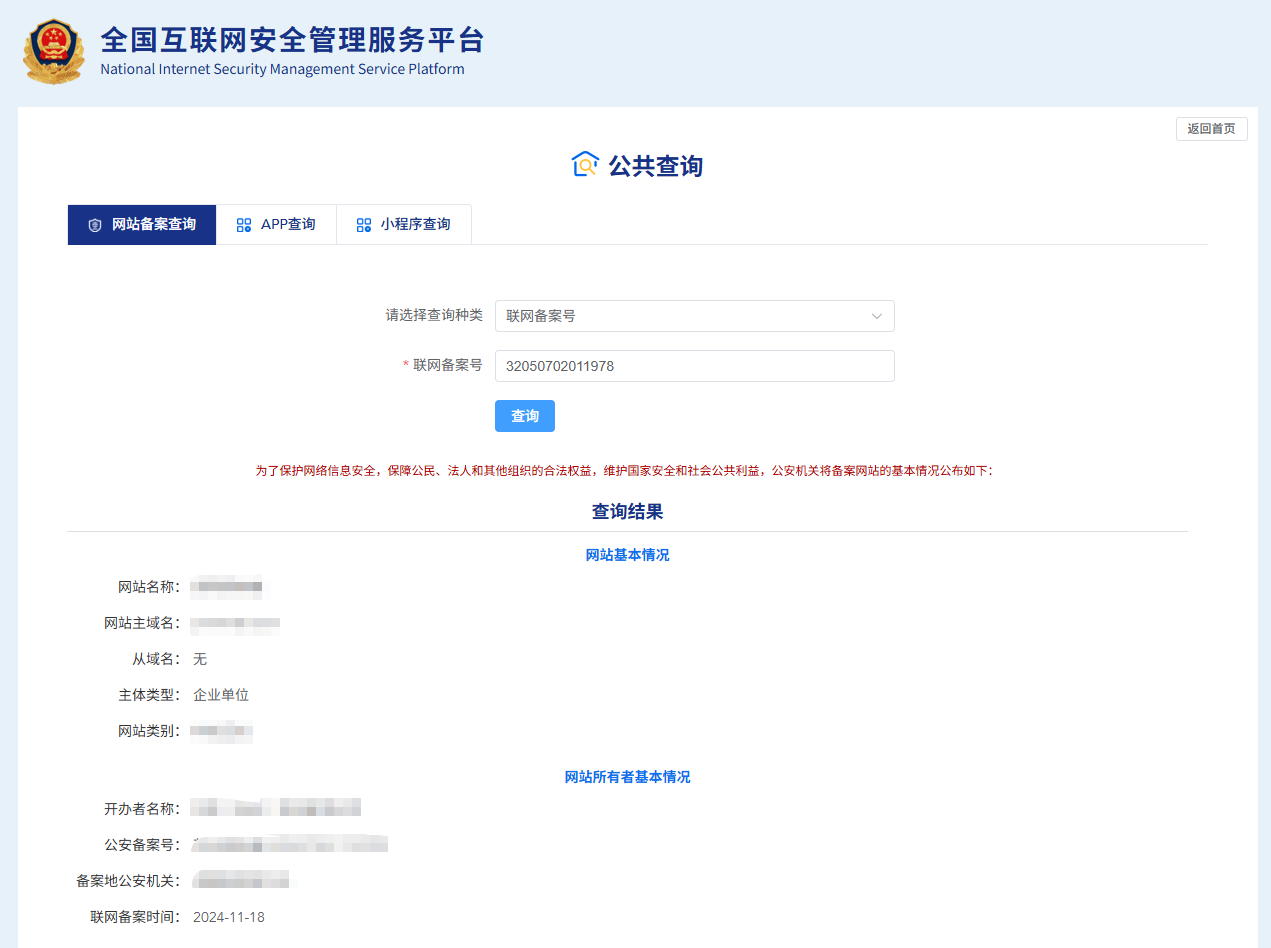The height and width of the screenshot is (948, 1271).
Task: Switch to the APP查询 tab
Action: [276, 224]
